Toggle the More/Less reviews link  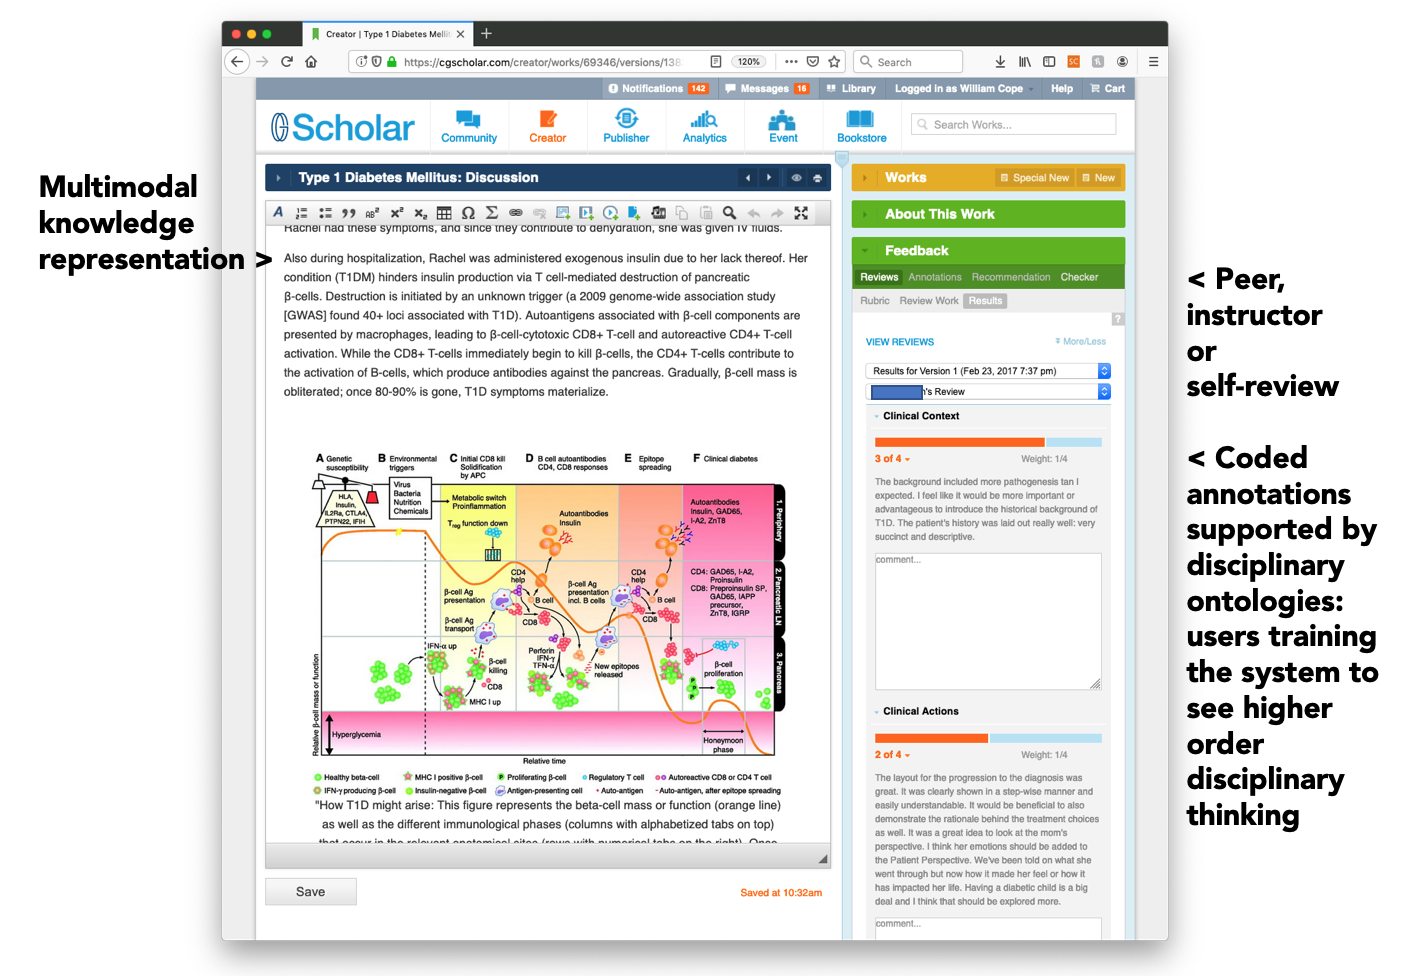pos(1081,342)
